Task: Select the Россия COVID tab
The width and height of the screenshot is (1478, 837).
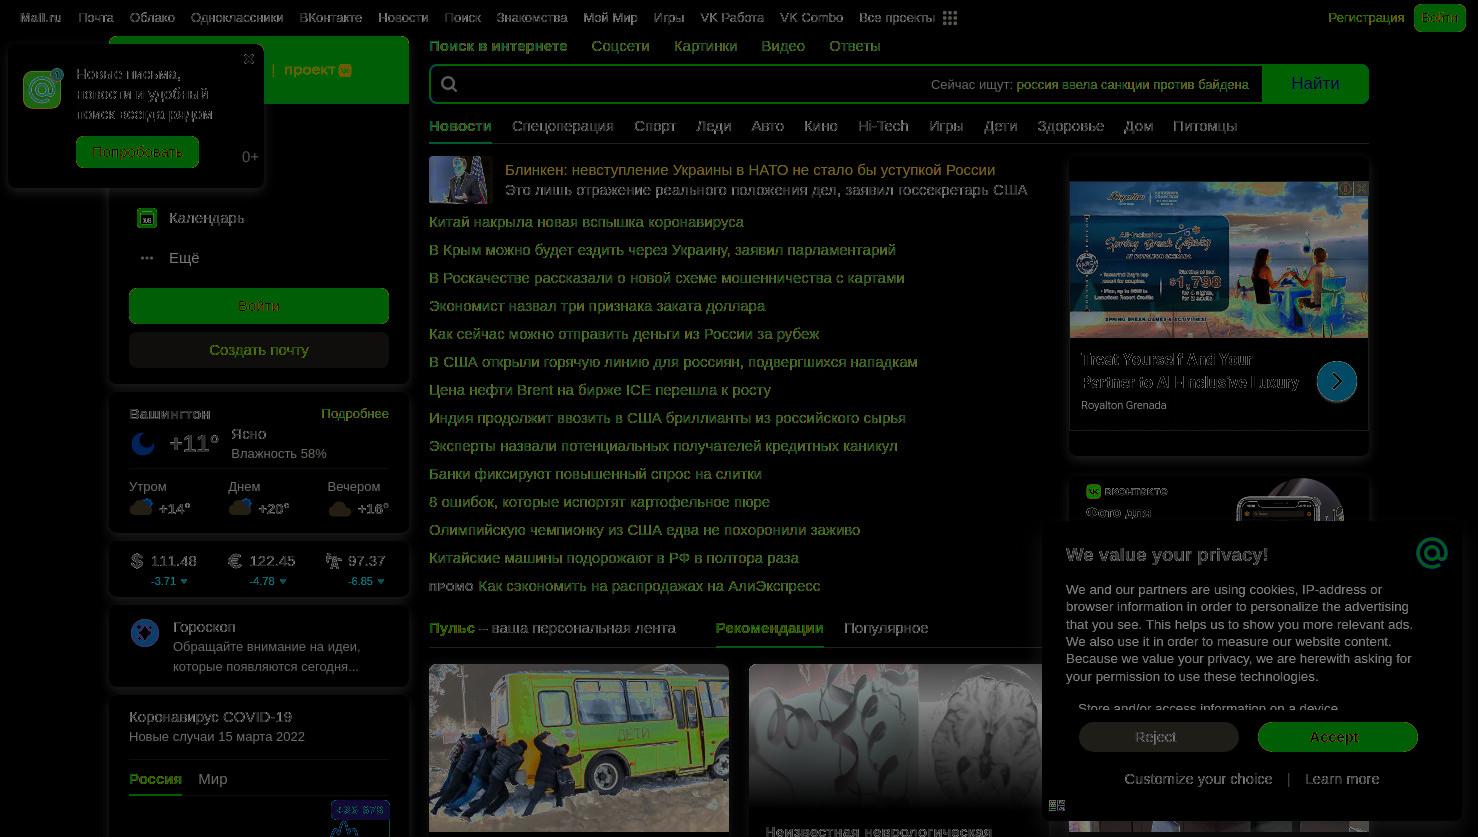Action: pyautogui.click(x=155, y=779)
